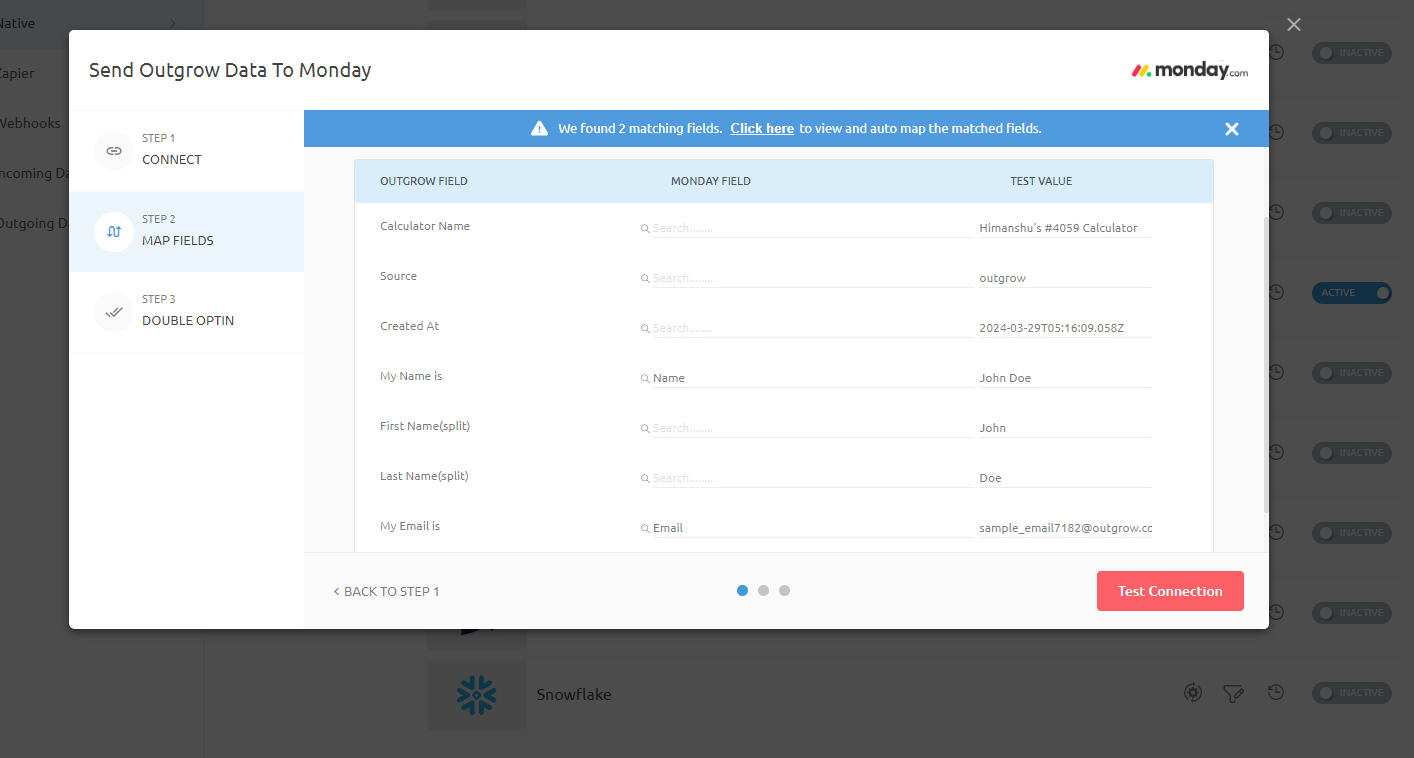Click Snowflake filter edit funnel icon
The image size is (1414, 758).
(x=1234, y=692)
